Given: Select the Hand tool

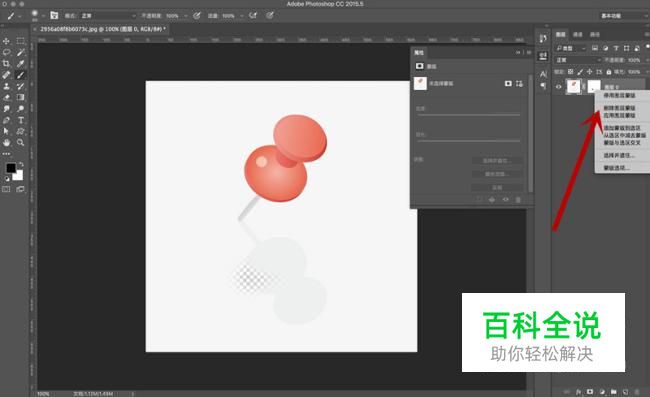Looking at the screenshot, I should 6,143.
